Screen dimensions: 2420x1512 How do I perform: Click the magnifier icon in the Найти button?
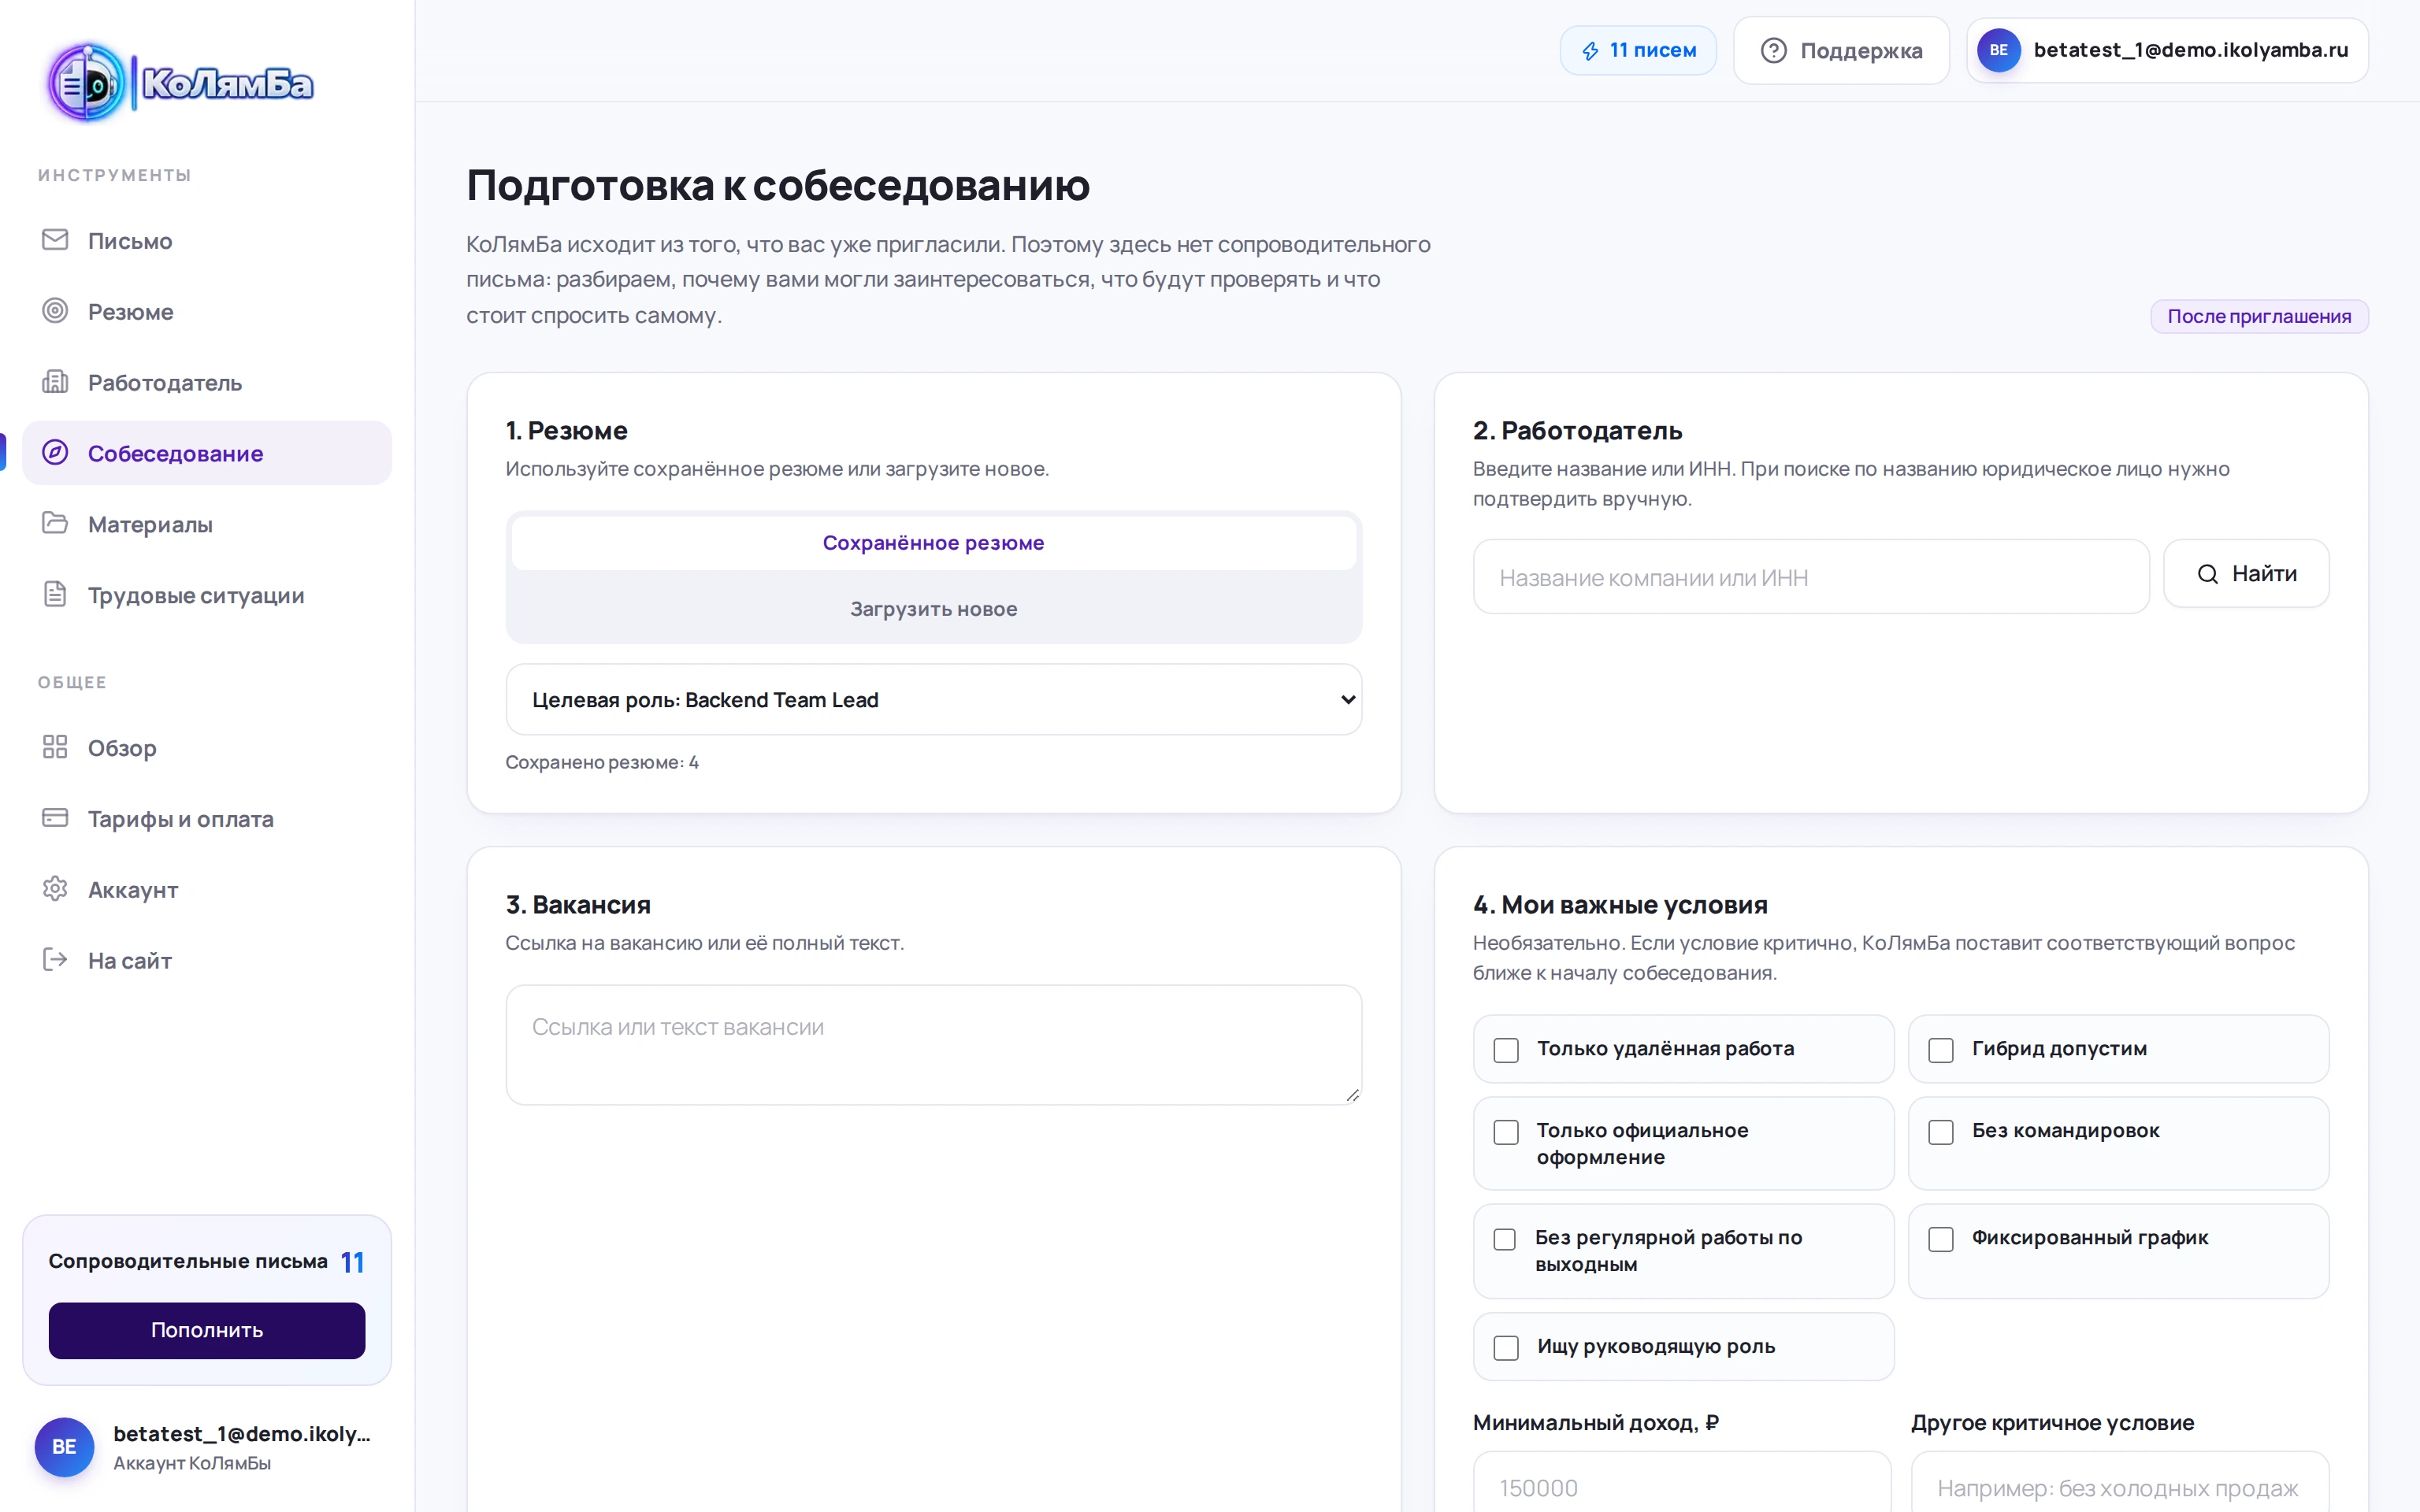coord(2208,574)
